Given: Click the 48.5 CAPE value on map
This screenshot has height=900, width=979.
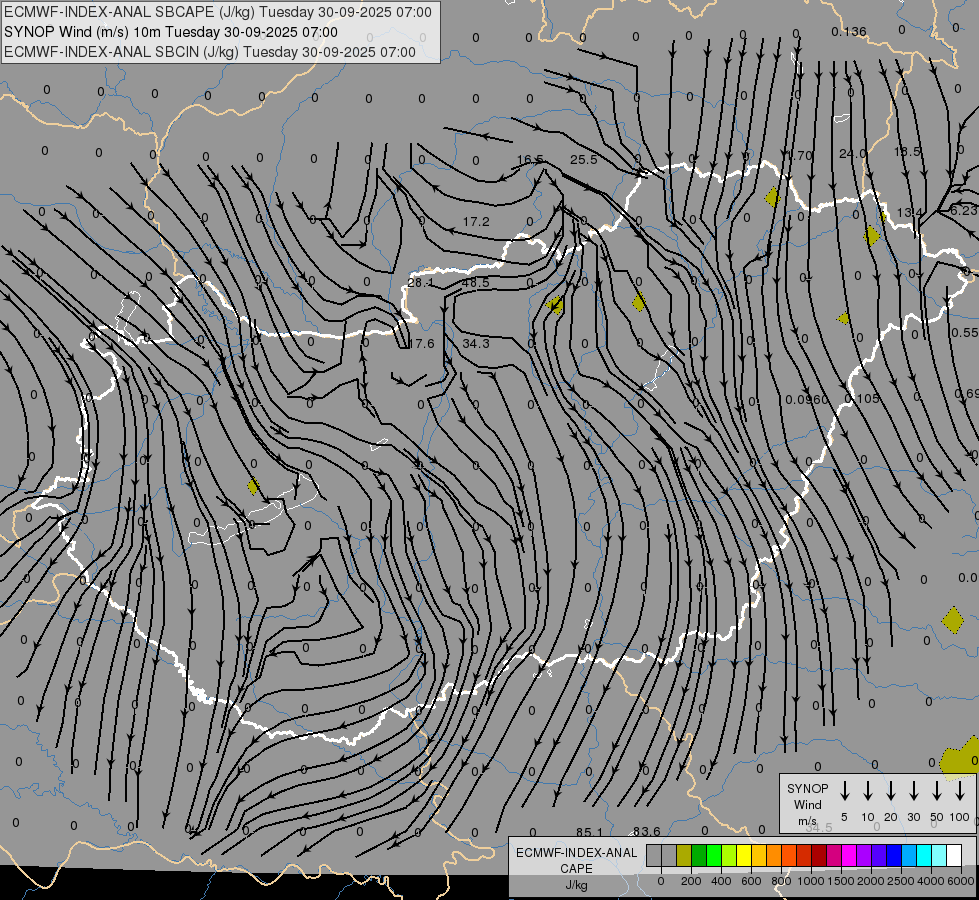Looking at the screenshot, I should [476, 283].
